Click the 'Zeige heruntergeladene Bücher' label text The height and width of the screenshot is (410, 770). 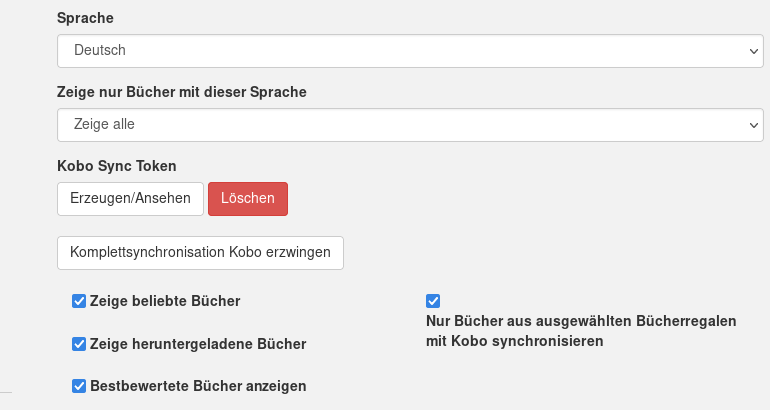198,344
